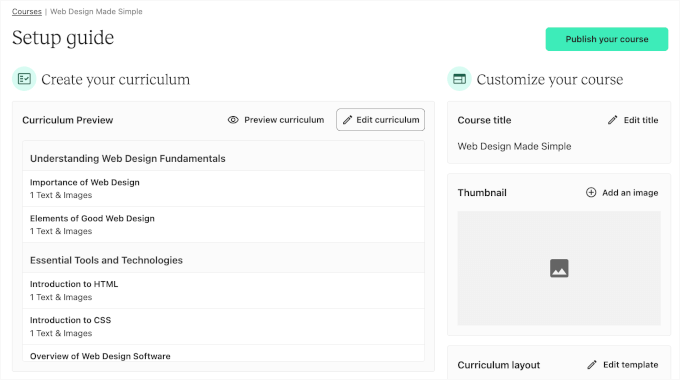
Task: Click the pencil icon beside Edit title
Action: [612, 120]
